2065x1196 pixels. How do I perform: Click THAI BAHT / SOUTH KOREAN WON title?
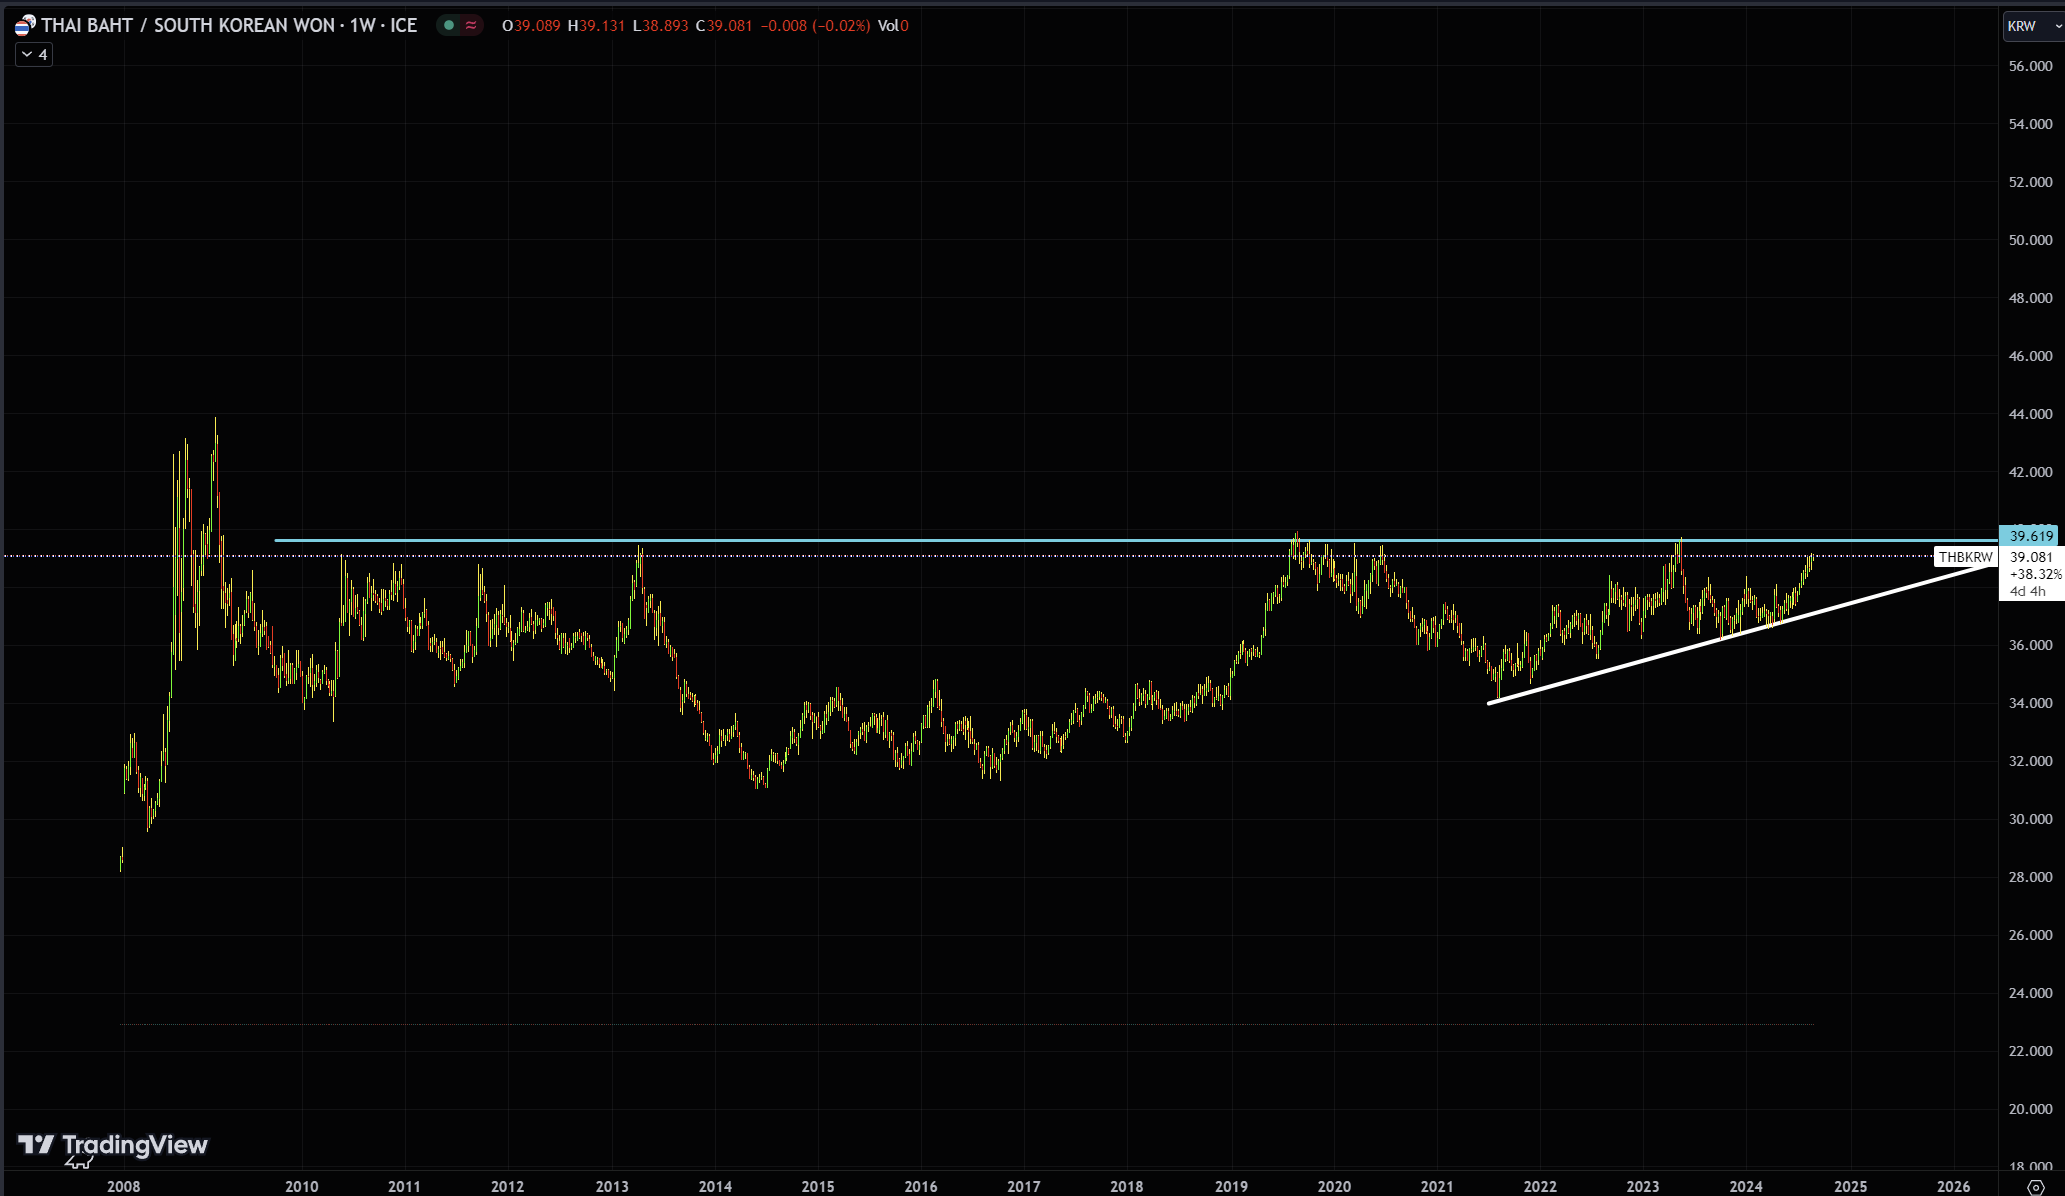(186, 26)
